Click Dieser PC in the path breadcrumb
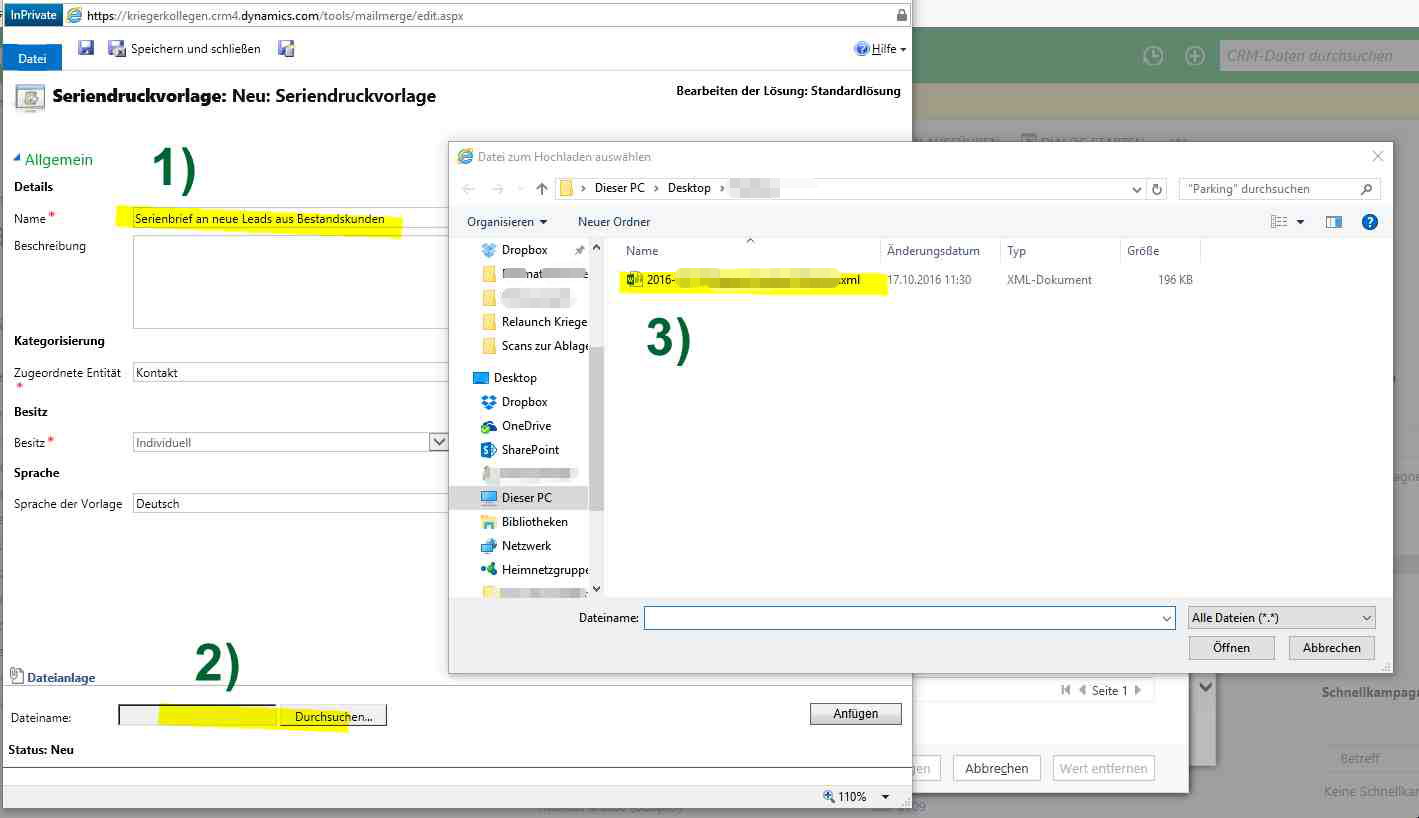 tap(619, 188)
